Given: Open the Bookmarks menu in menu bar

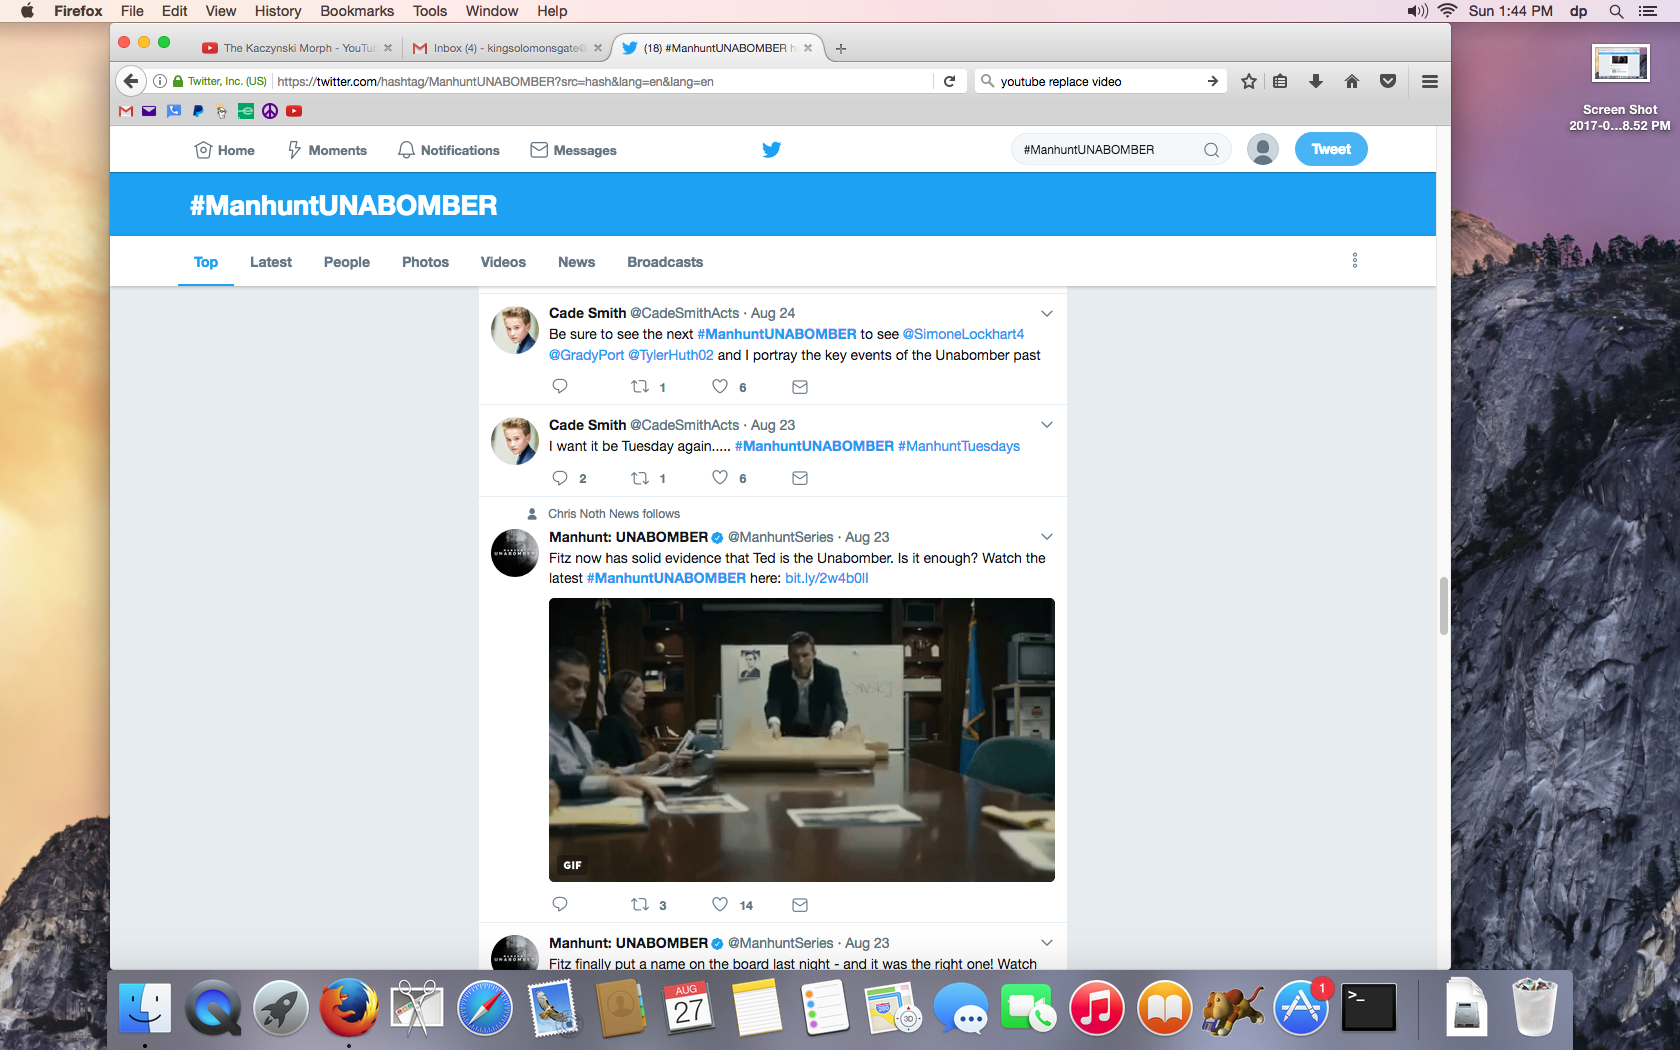Looking at the screenshot, I should 357,11.
